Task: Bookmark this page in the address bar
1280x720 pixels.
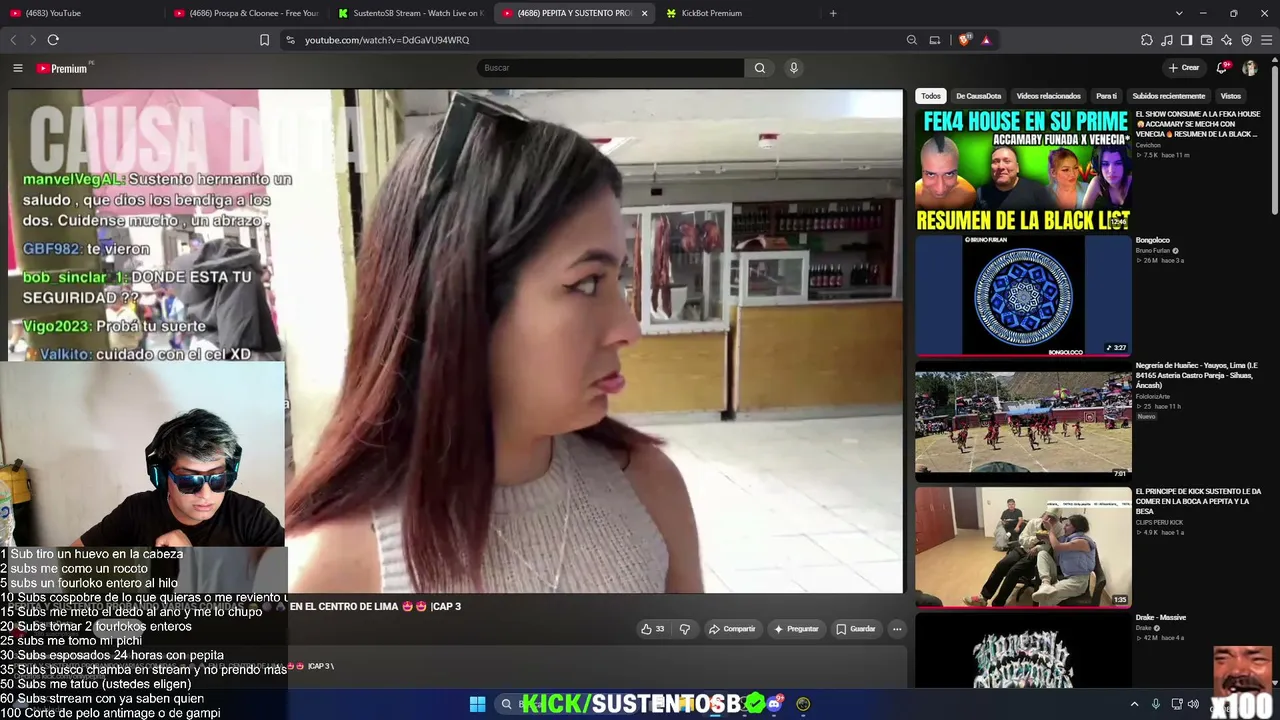Action: [x=264, y=40]
